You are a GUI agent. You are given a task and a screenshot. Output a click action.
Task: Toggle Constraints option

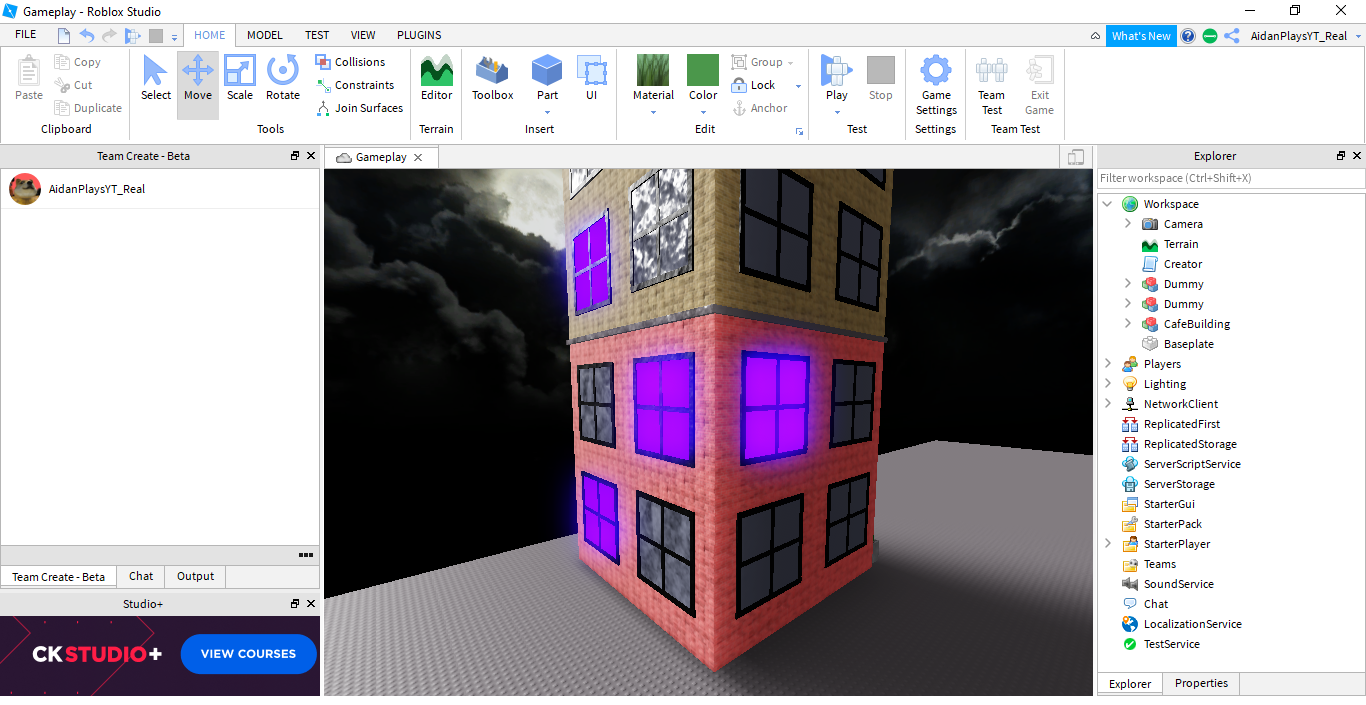pos(355,85)
